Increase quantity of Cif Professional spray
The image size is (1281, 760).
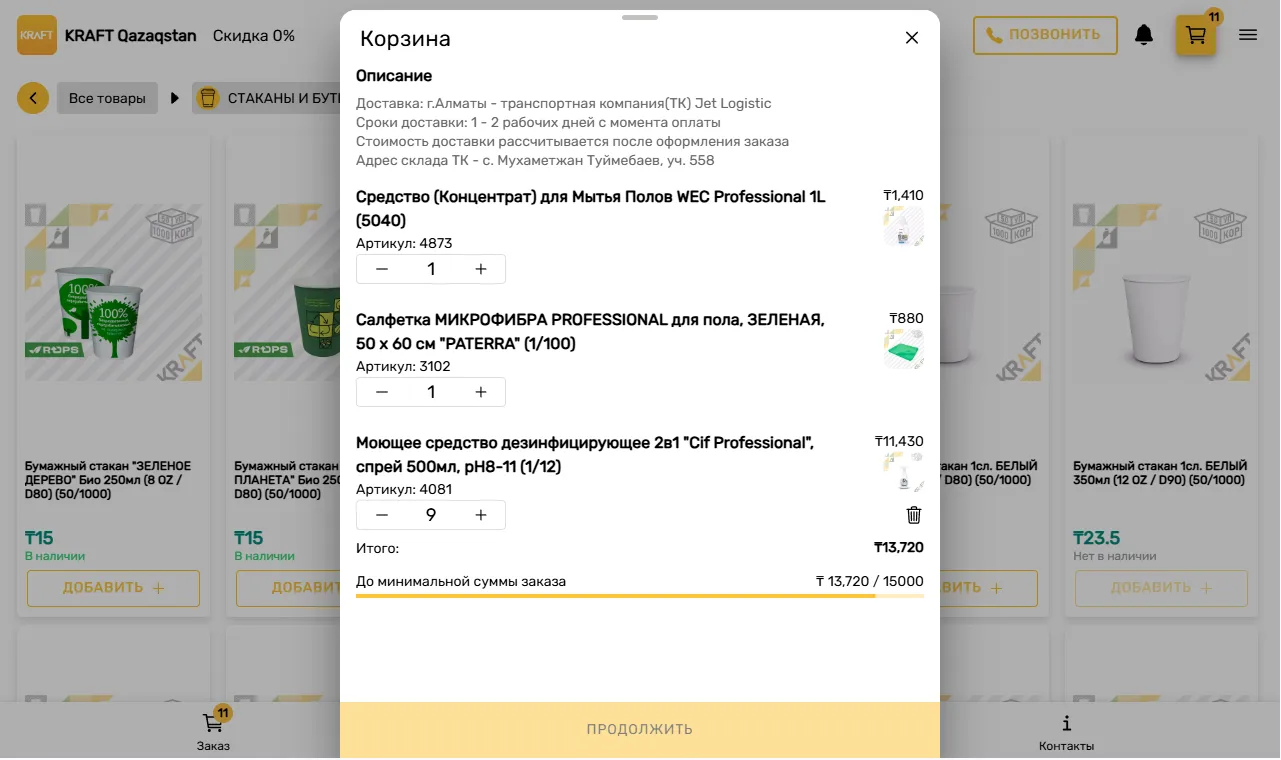click(481, 515)
